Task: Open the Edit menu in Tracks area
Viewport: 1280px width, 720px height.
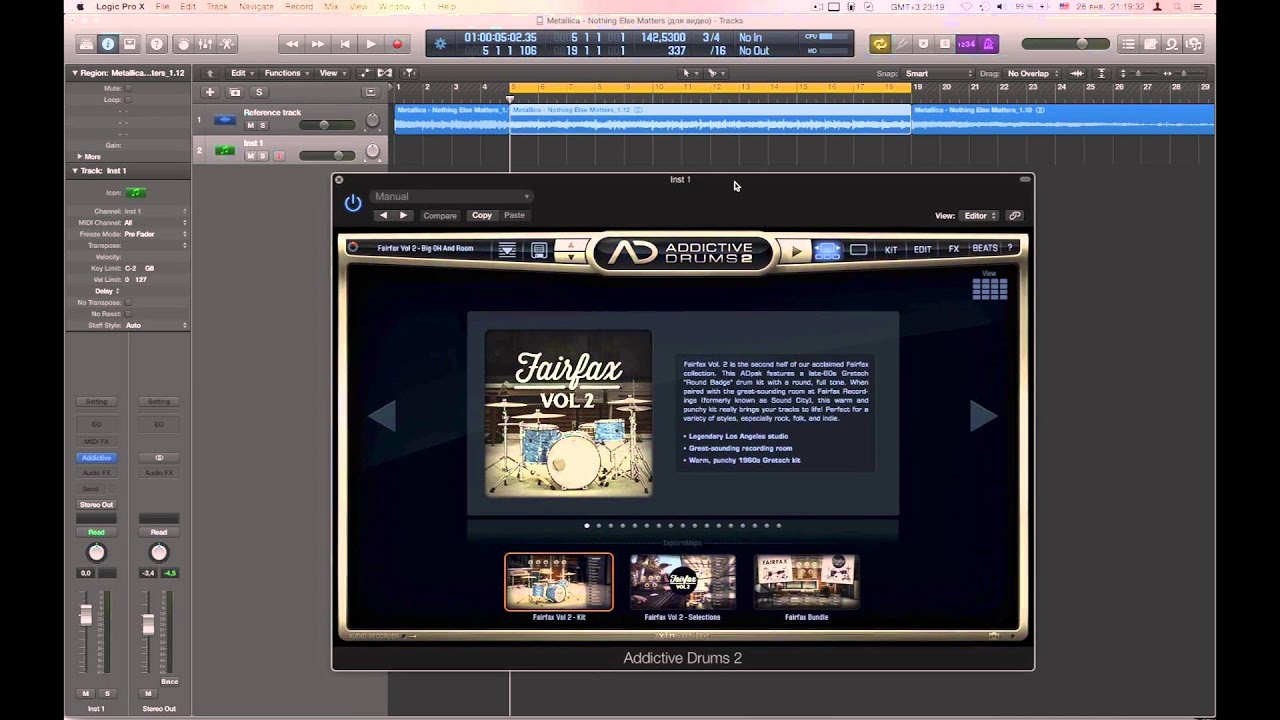Action: pos(241,73)
